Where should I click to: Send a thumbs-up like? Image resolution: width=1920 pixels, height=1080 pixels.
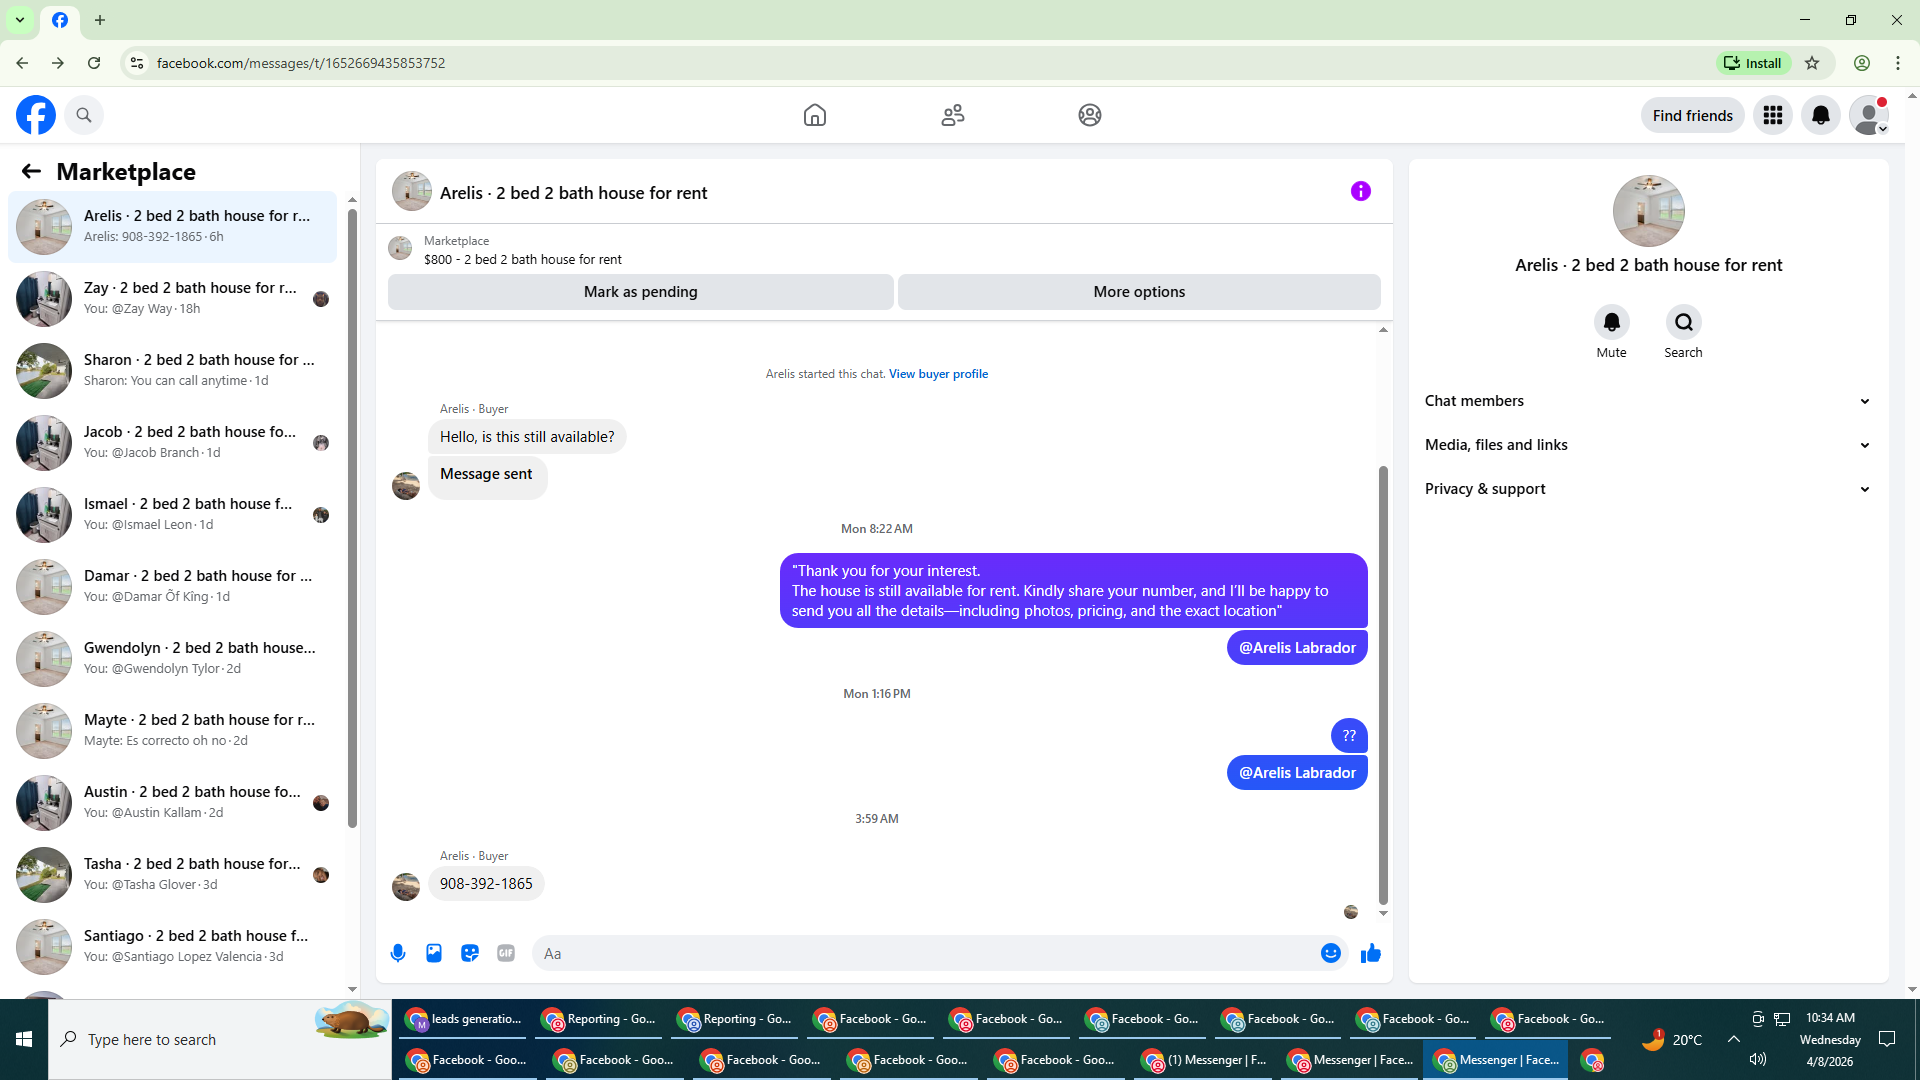1371,953
